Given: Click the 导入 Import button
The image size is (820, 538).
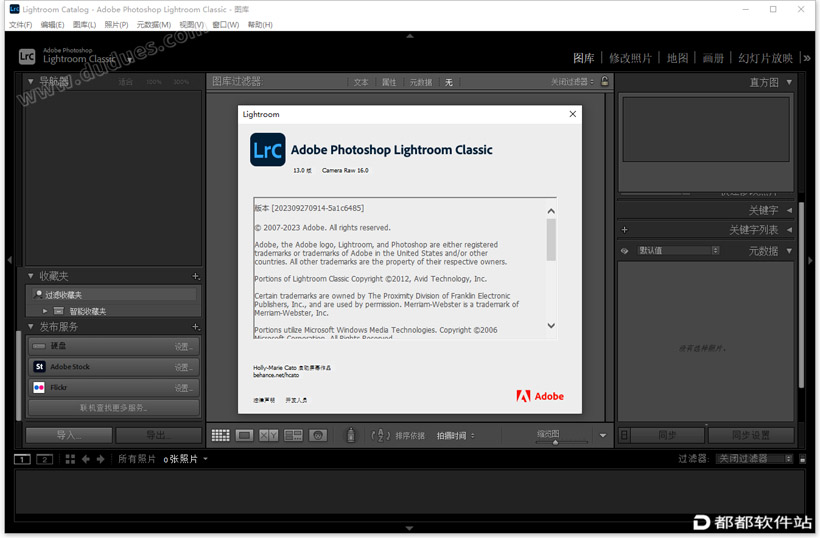Looking at the screenshot, I should [69, 435].
